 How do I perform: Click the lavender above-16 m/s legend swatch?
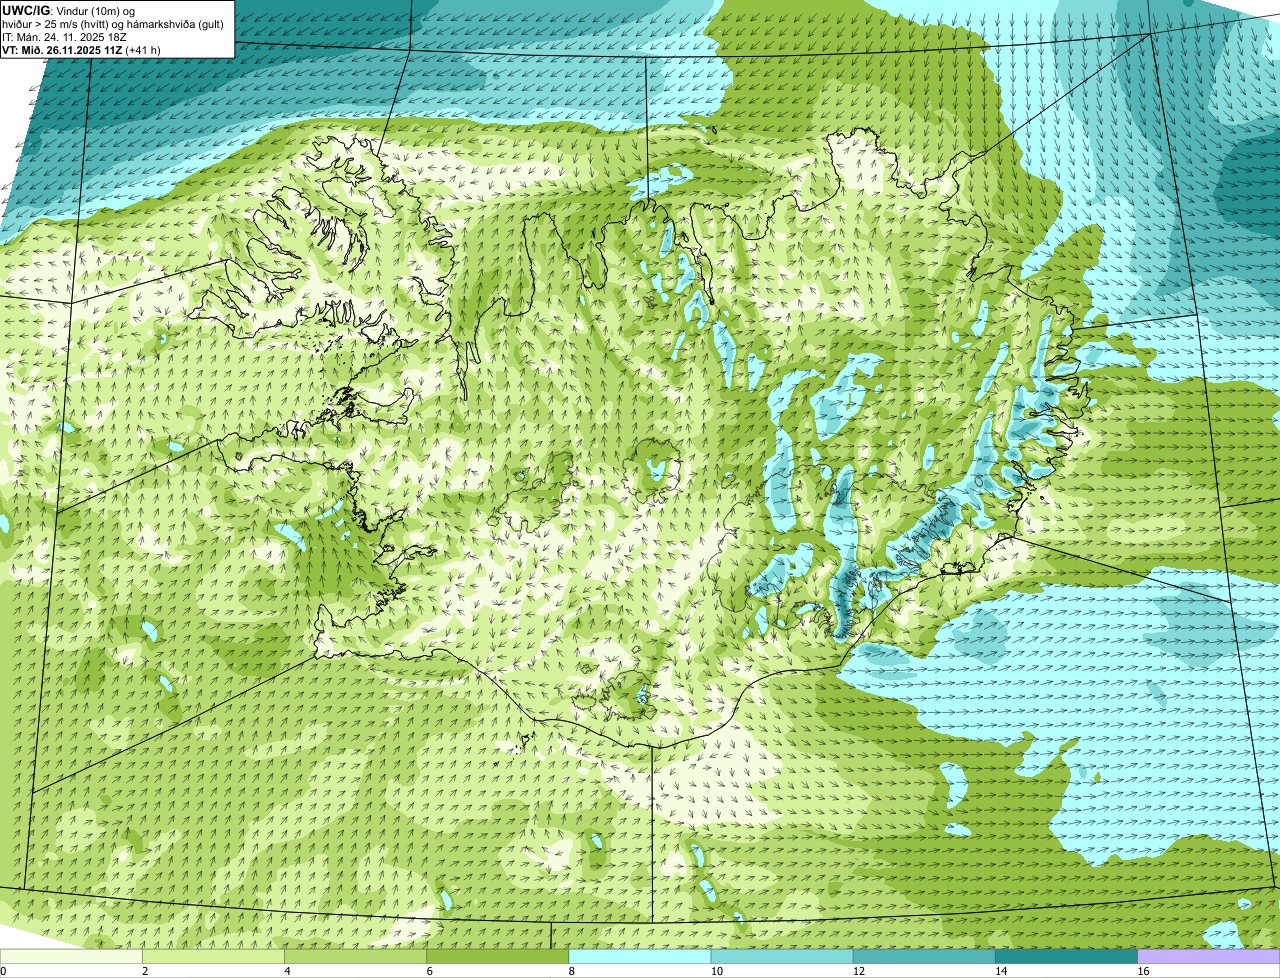pos(1209,957)
